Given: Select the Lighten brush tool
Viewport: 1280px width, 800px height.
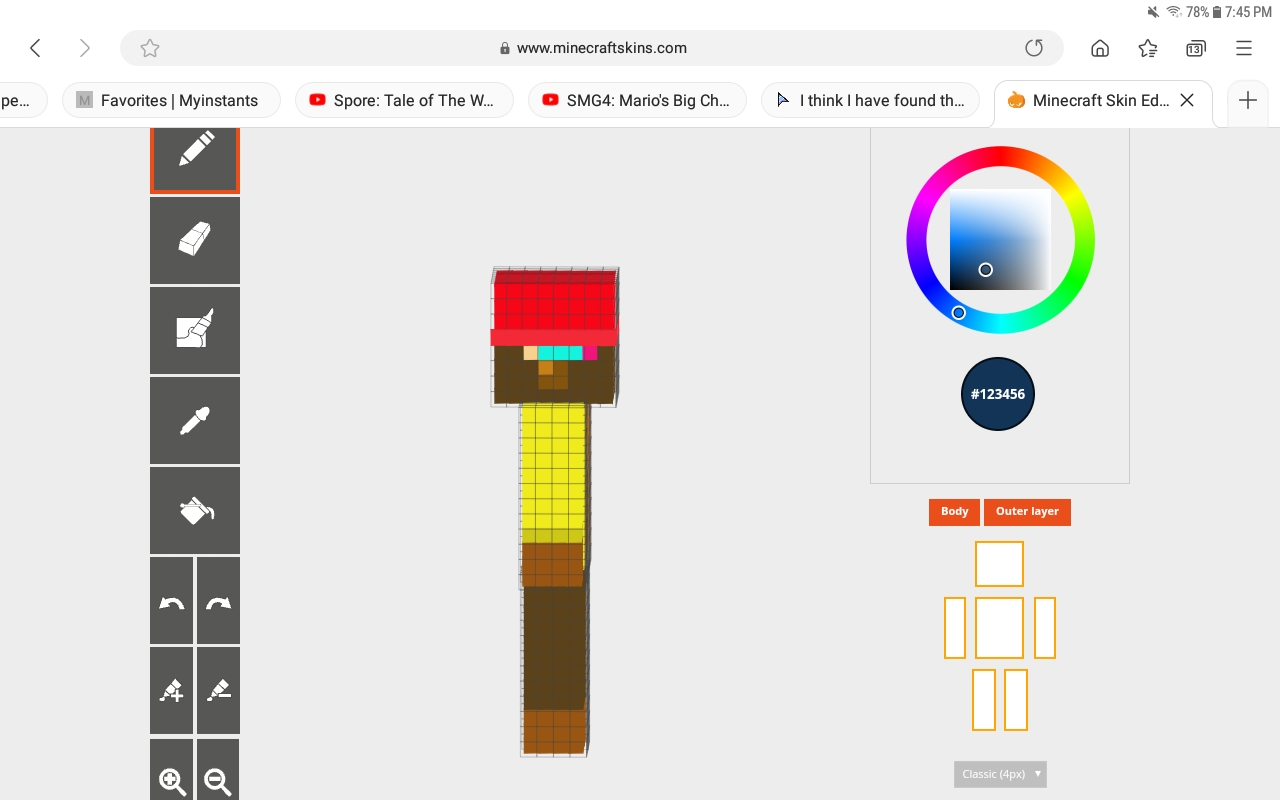Looking at the screenshot, I should tap(171, 690).
